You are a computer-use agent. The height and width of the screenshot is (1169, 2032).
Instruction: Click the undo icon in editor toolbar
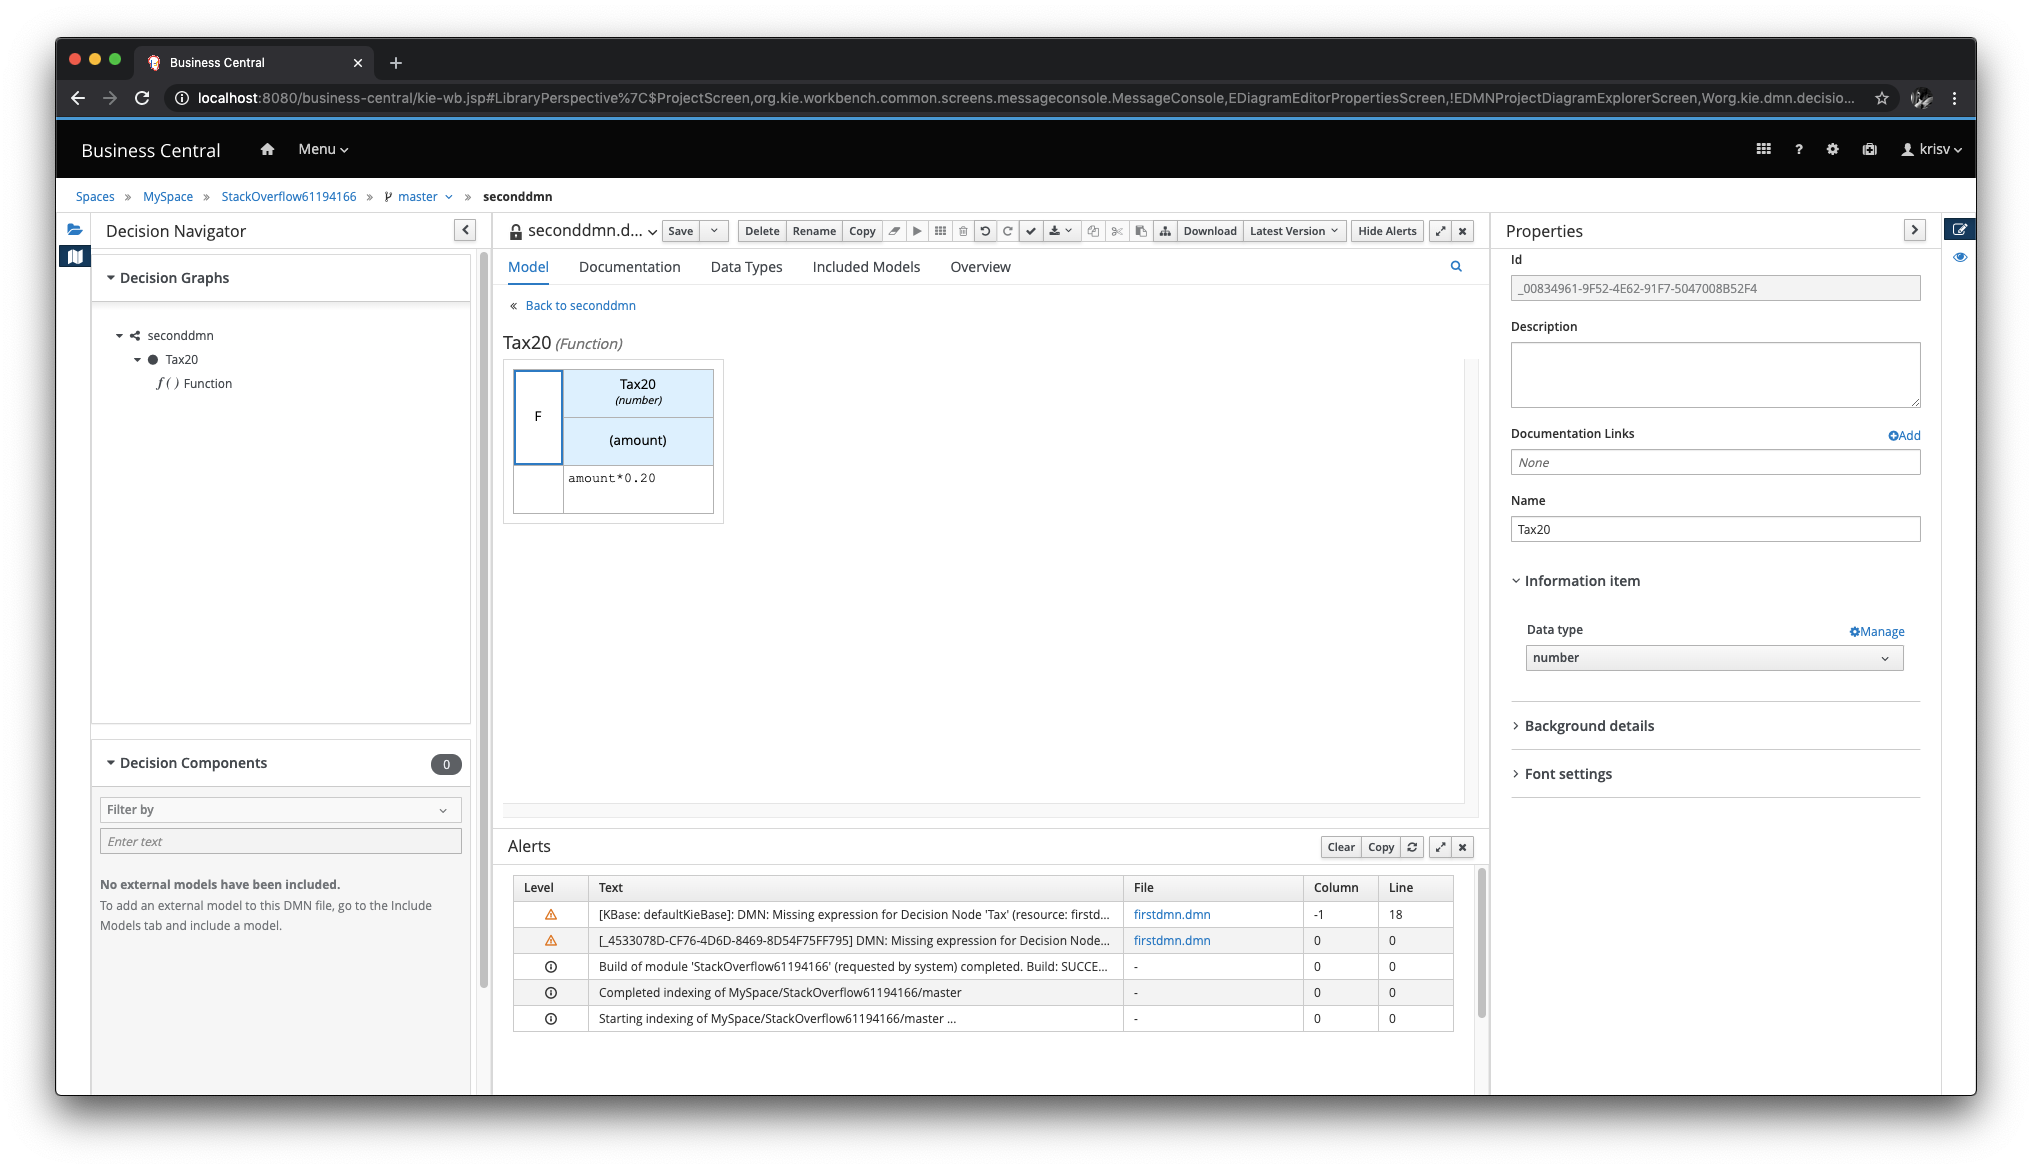[x=985, y=231]
